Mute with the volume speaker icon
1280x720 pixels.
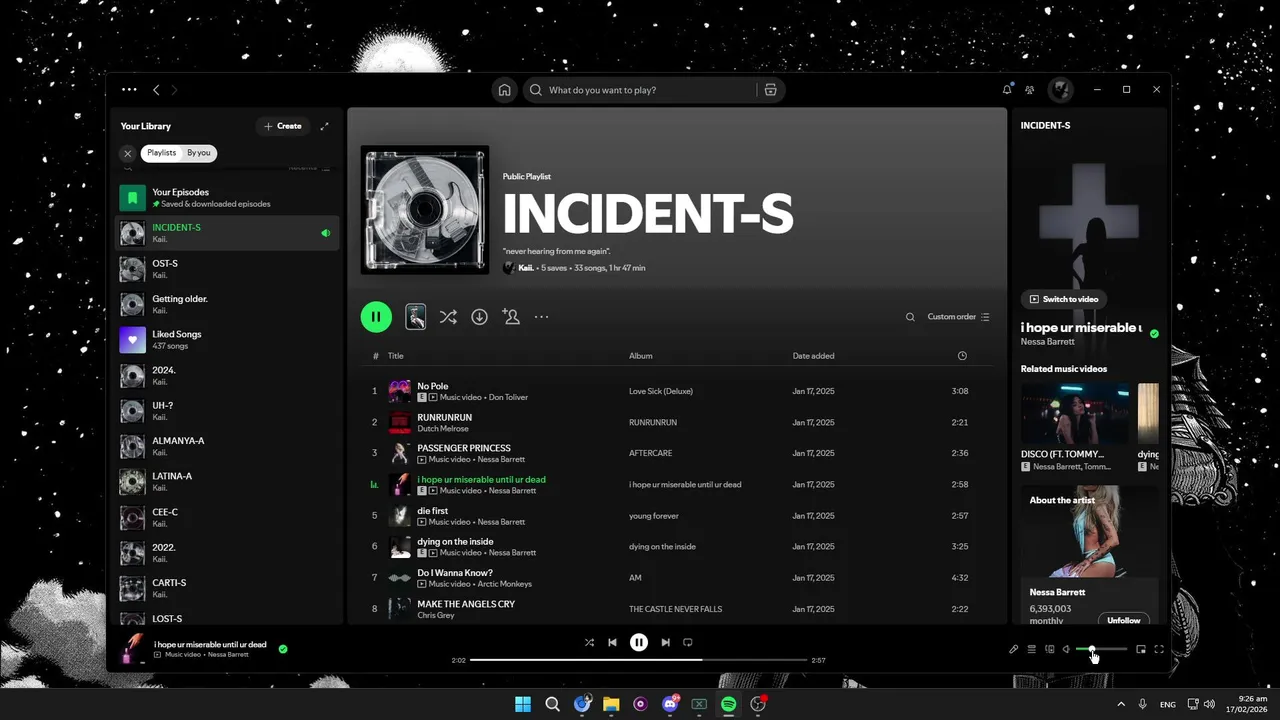(1066, 649)
